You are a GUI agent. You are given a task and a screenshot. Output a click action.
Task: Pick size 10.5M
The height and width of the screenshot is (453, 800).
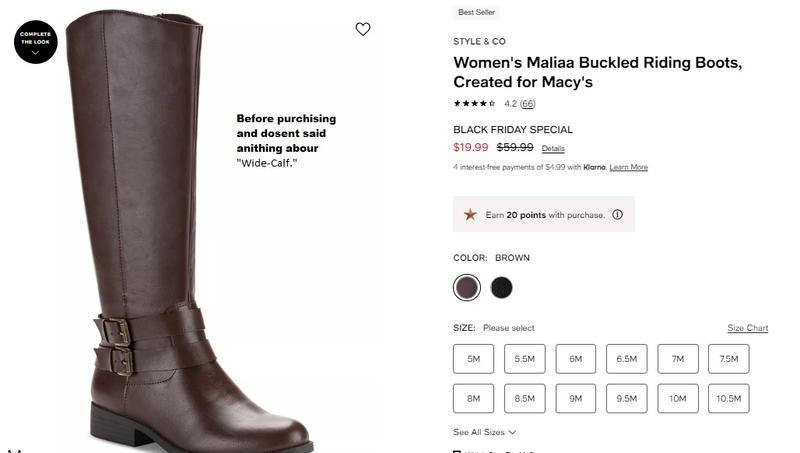[728, 398]
